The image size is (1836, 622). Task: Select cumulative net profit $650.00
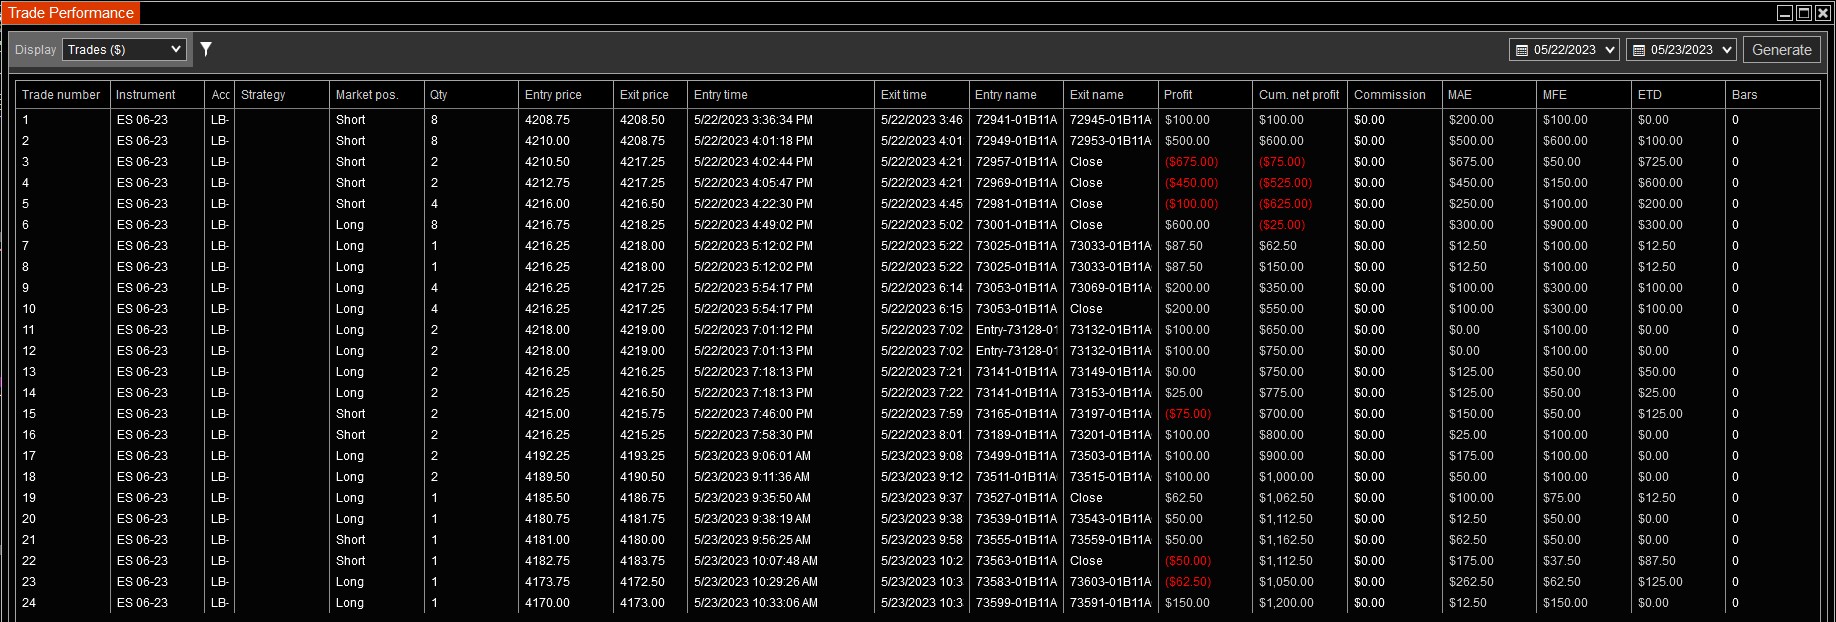click(1281, 330)
